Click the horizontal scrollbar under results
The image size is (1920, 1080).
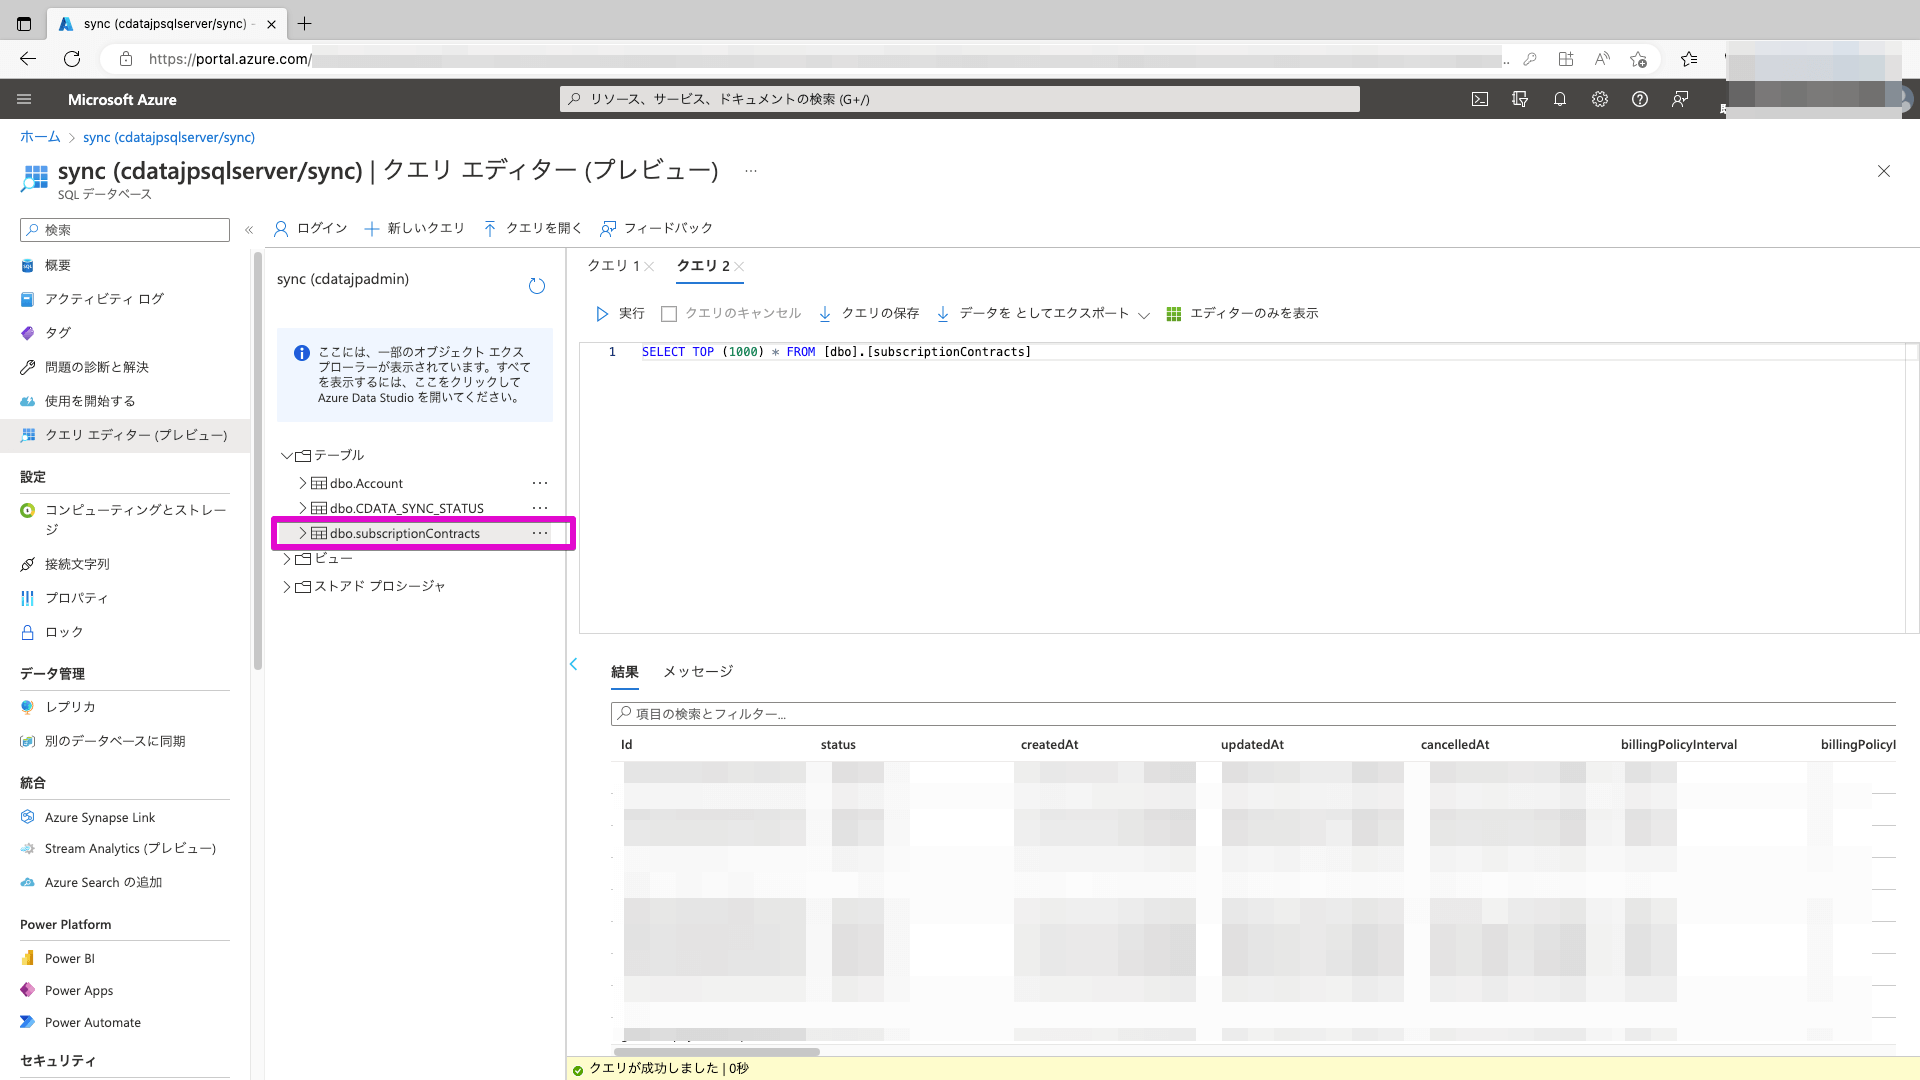coord(716,1052)
